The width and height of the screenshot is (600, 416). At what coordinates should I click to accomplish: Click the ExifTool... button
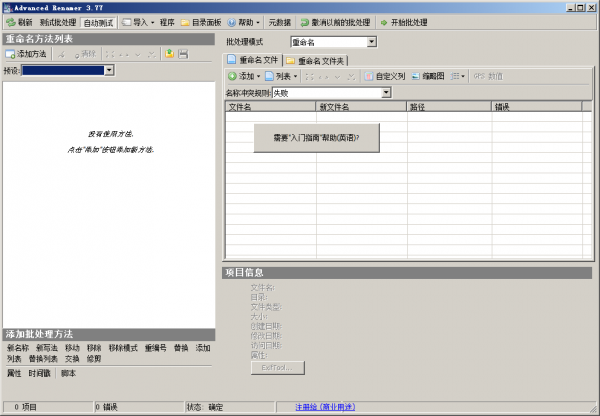coord(278,368)
